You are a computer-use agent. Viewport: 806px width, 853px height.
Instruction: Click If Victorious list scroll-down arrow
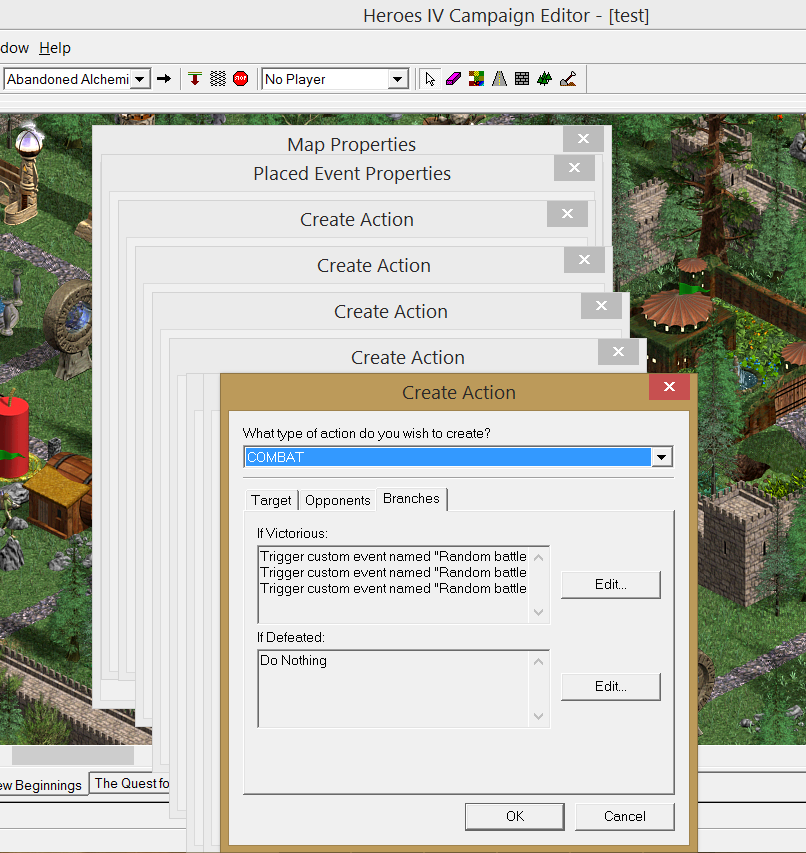[x=538, y=612]
